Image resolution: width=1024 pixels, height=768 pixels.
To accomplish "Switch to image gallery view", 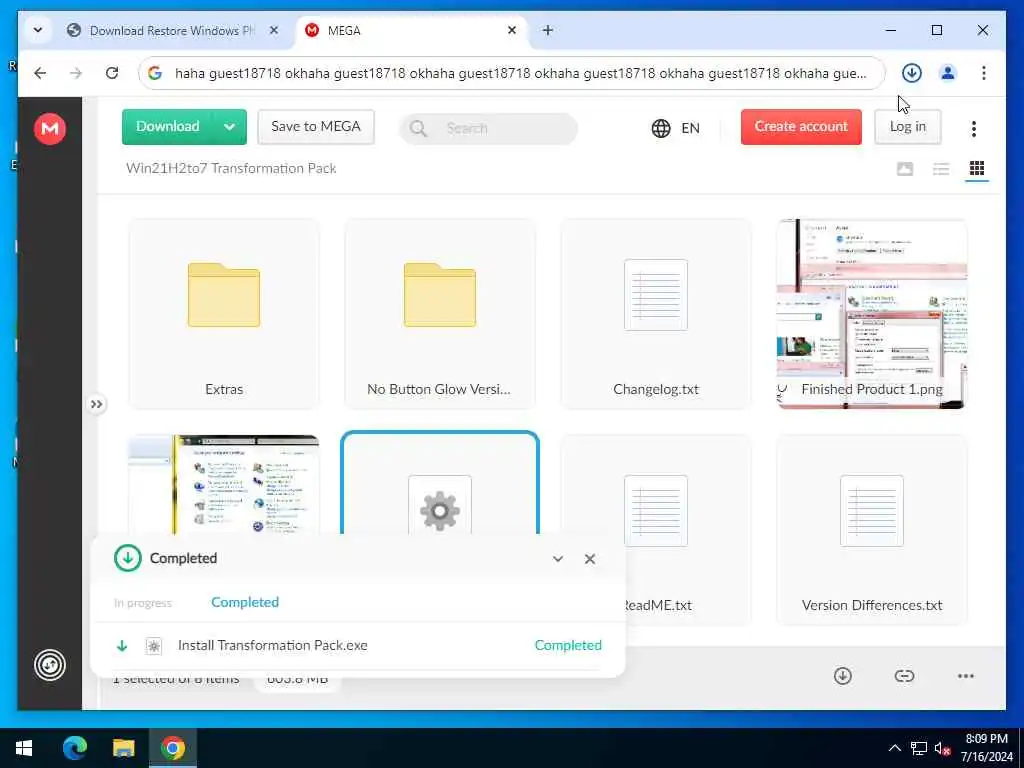I will tap(904, 169).
